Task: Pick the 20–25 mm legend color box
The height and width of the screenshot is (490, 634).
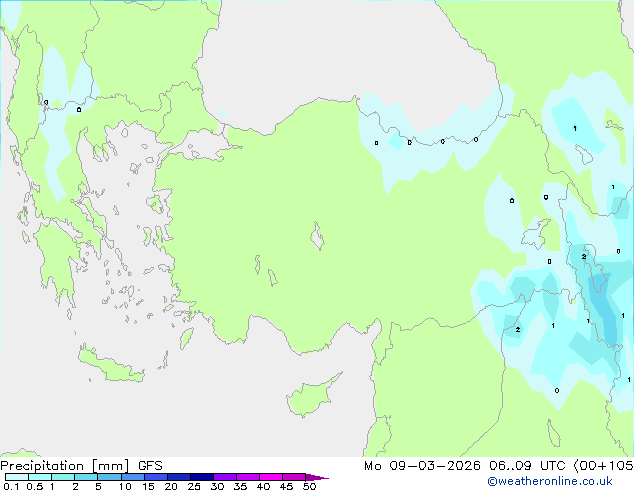Action: pos(179,477)
